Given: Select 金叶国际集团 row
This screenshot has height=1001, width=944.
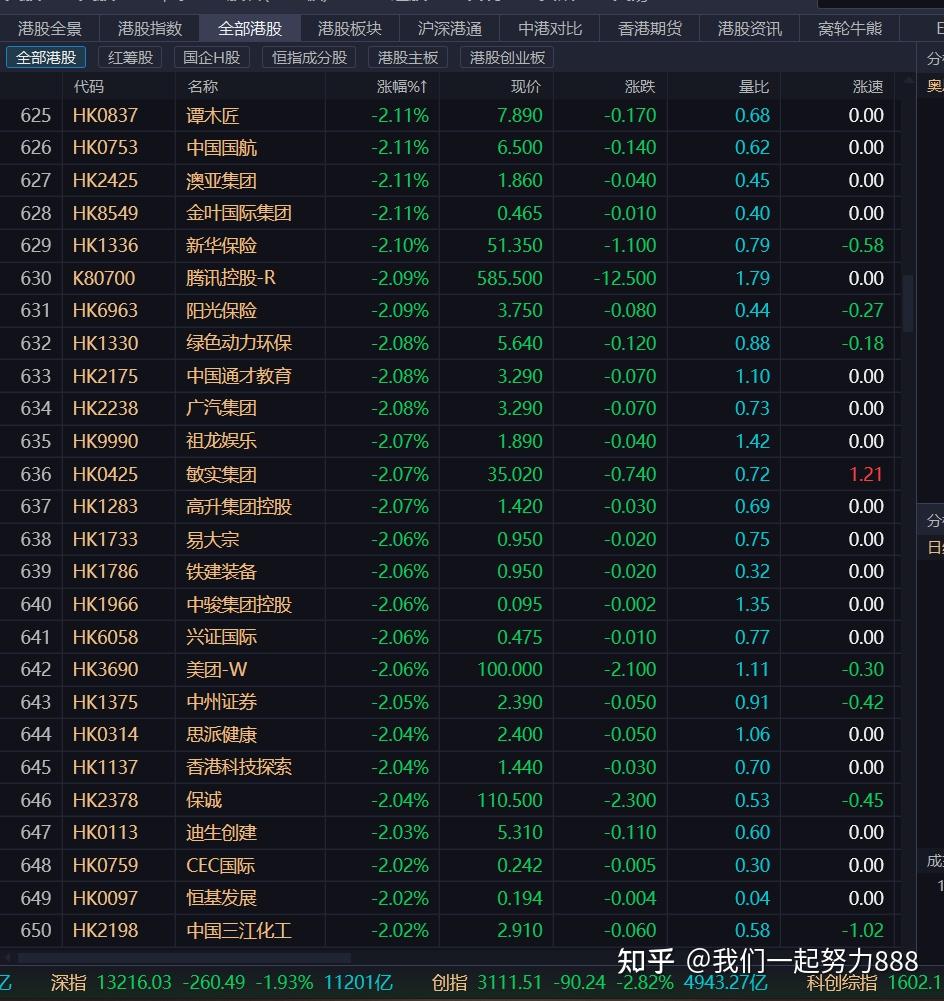Looking at the screenshot, I should (450, 213).
